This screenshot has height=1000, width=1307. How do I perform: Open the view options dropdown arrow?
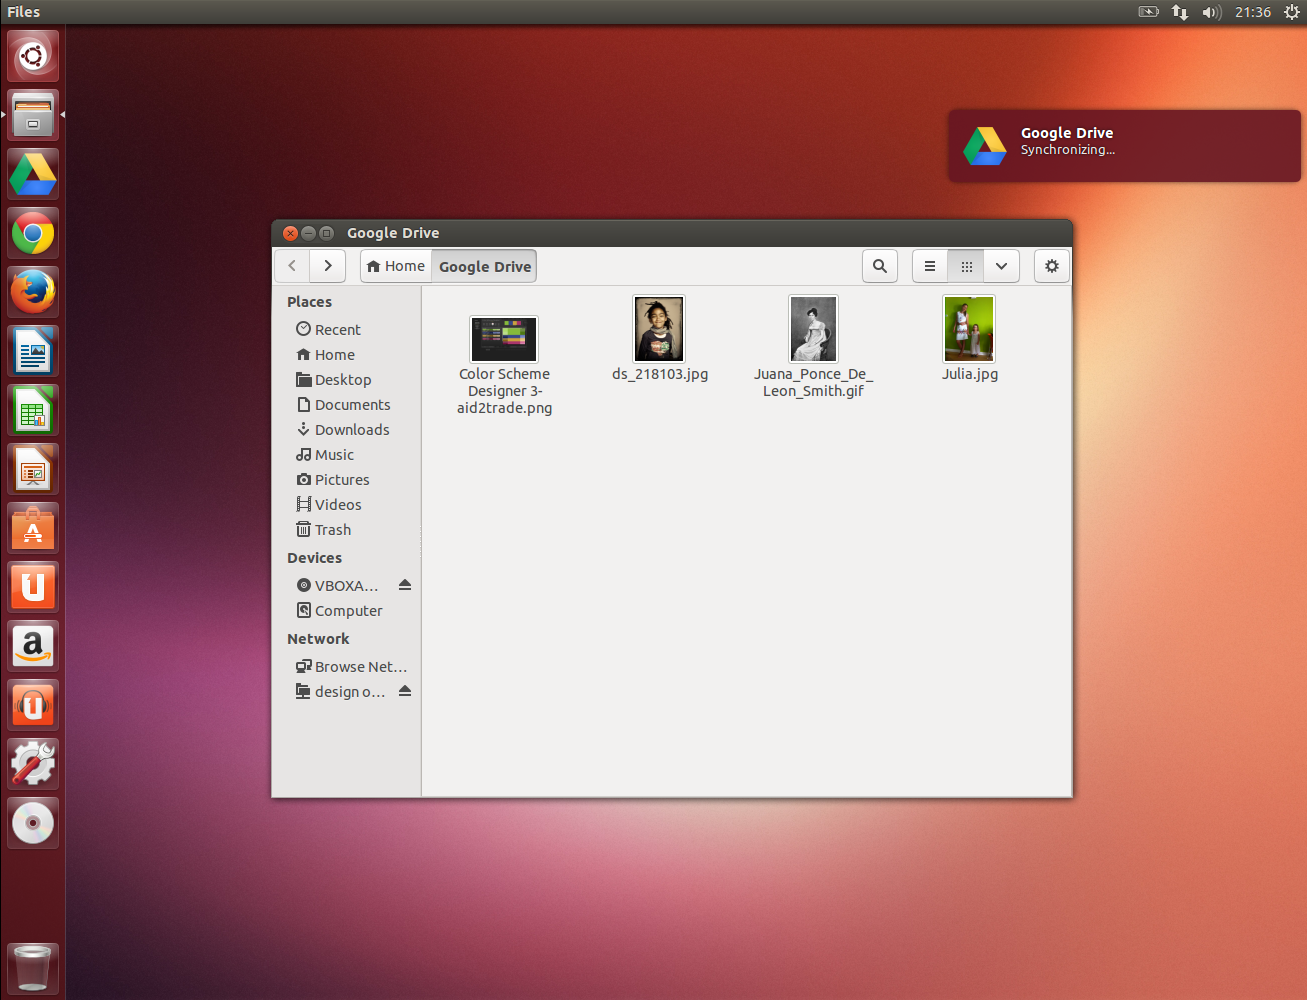coord(1001,266)
